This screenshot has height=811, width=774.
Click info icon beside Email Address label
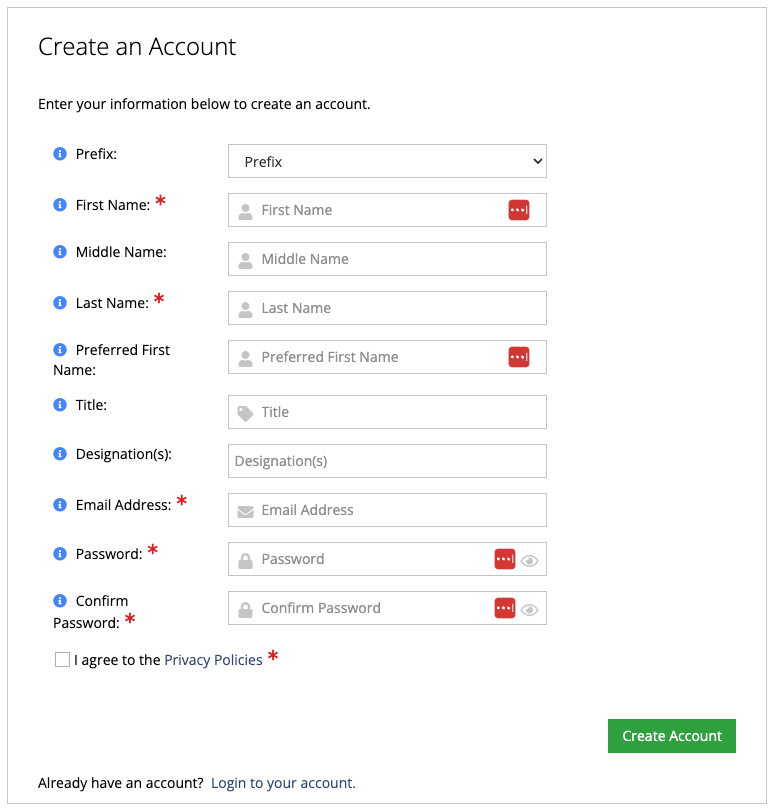click(59, 505)
